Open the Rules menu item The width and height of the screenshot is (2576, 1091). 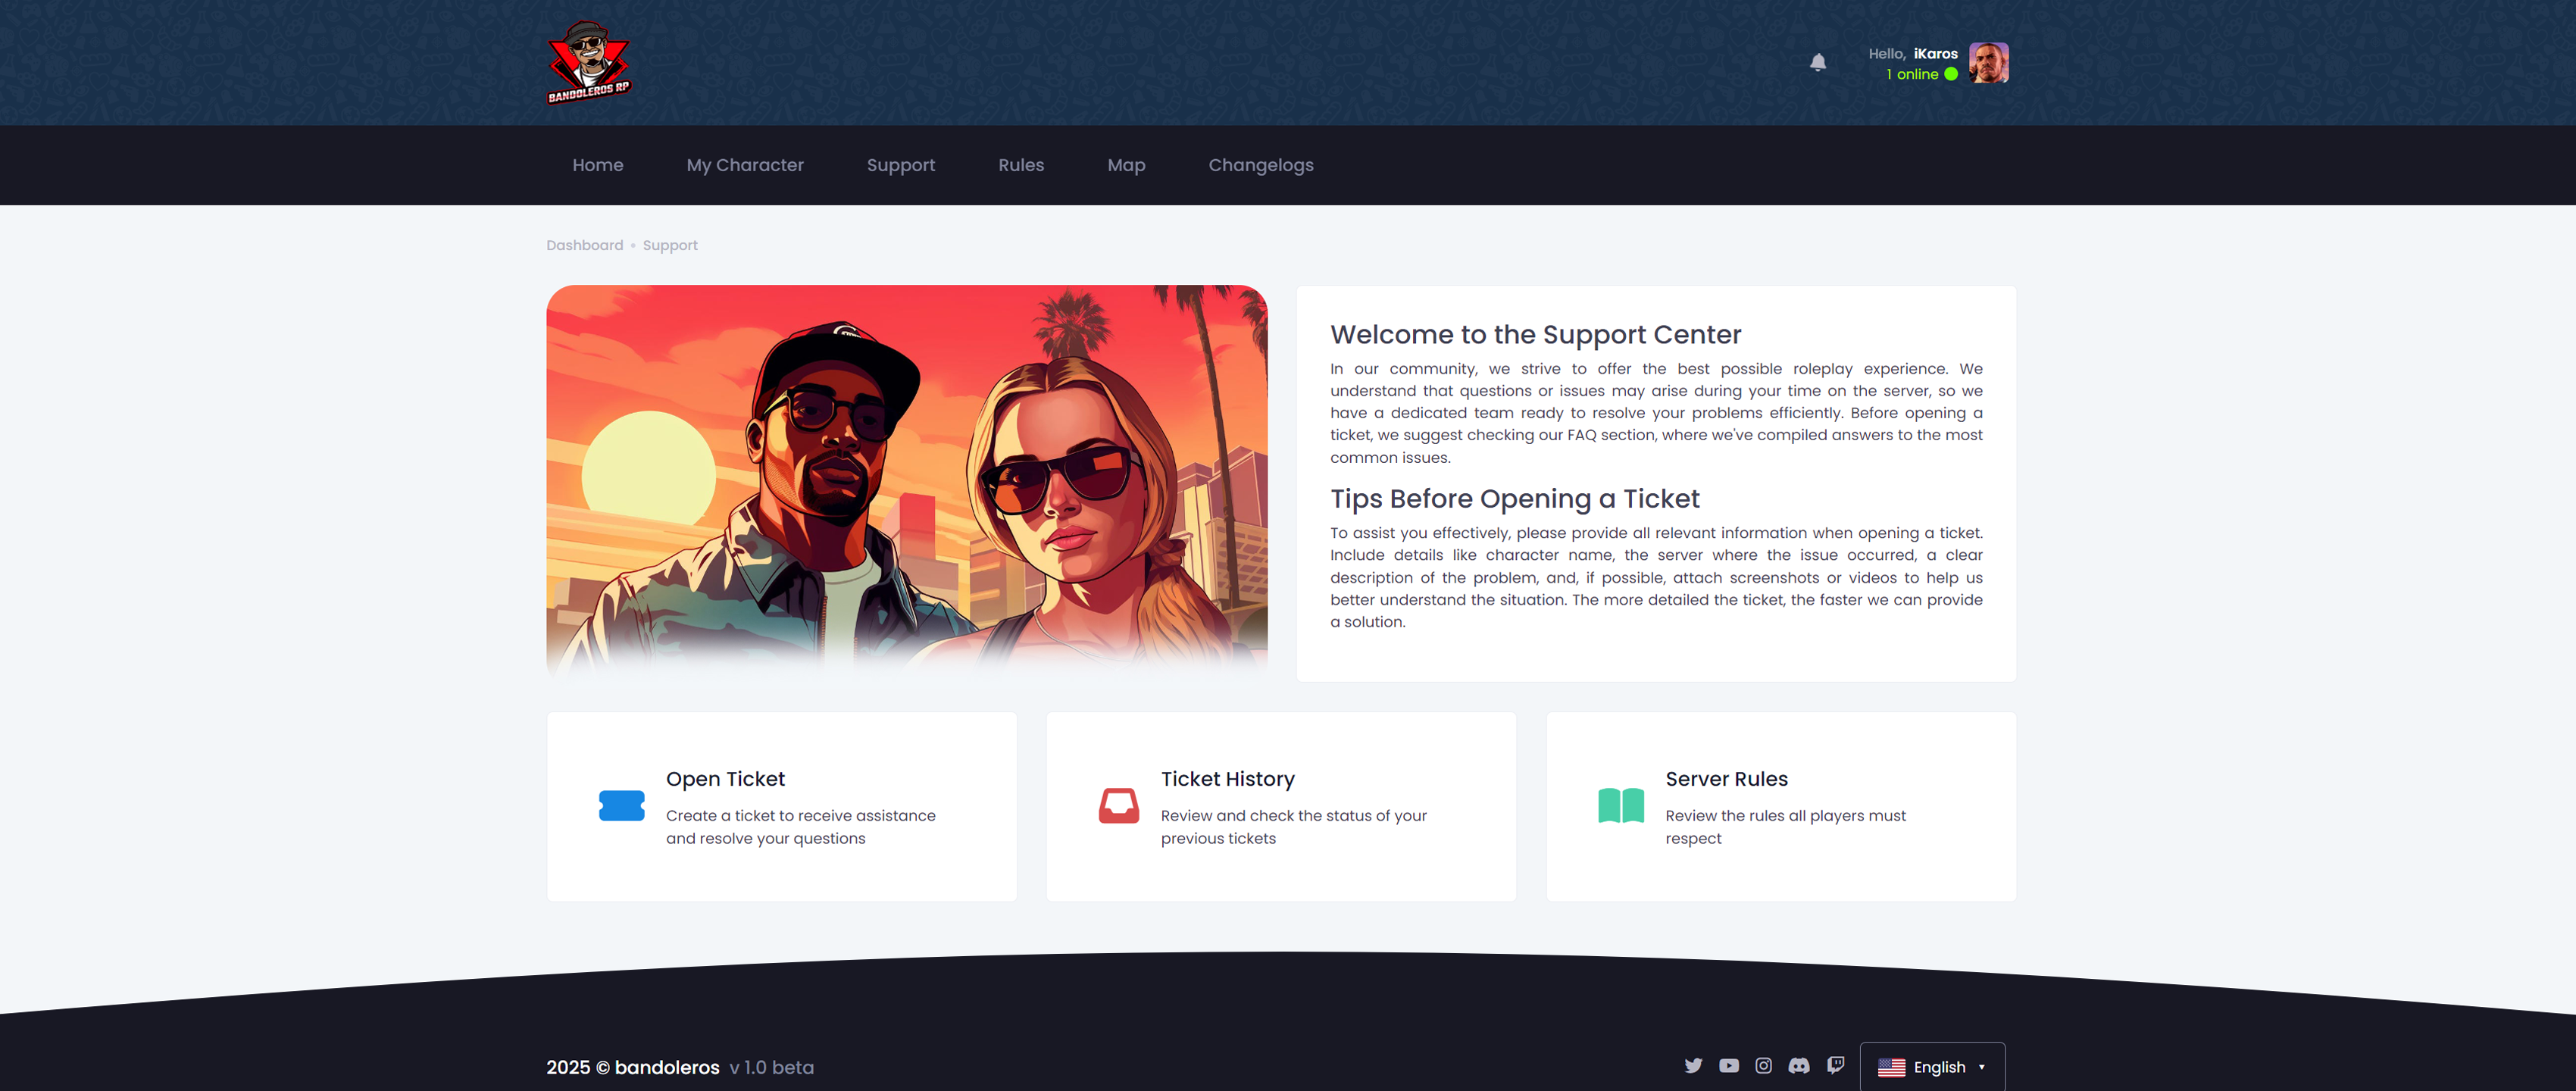point(1020,165)
